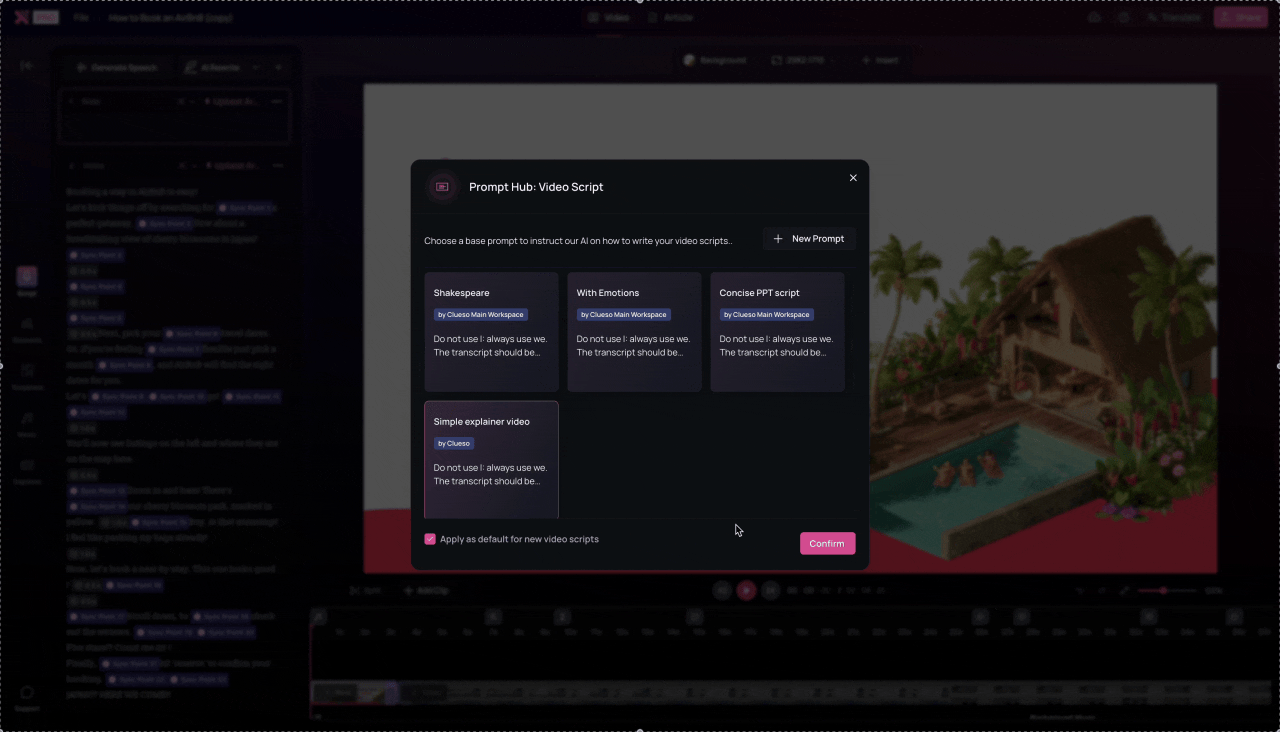Click the Insert button above the canvas
The height and width of the screenshot is (732, 1280).
[880, 60]
